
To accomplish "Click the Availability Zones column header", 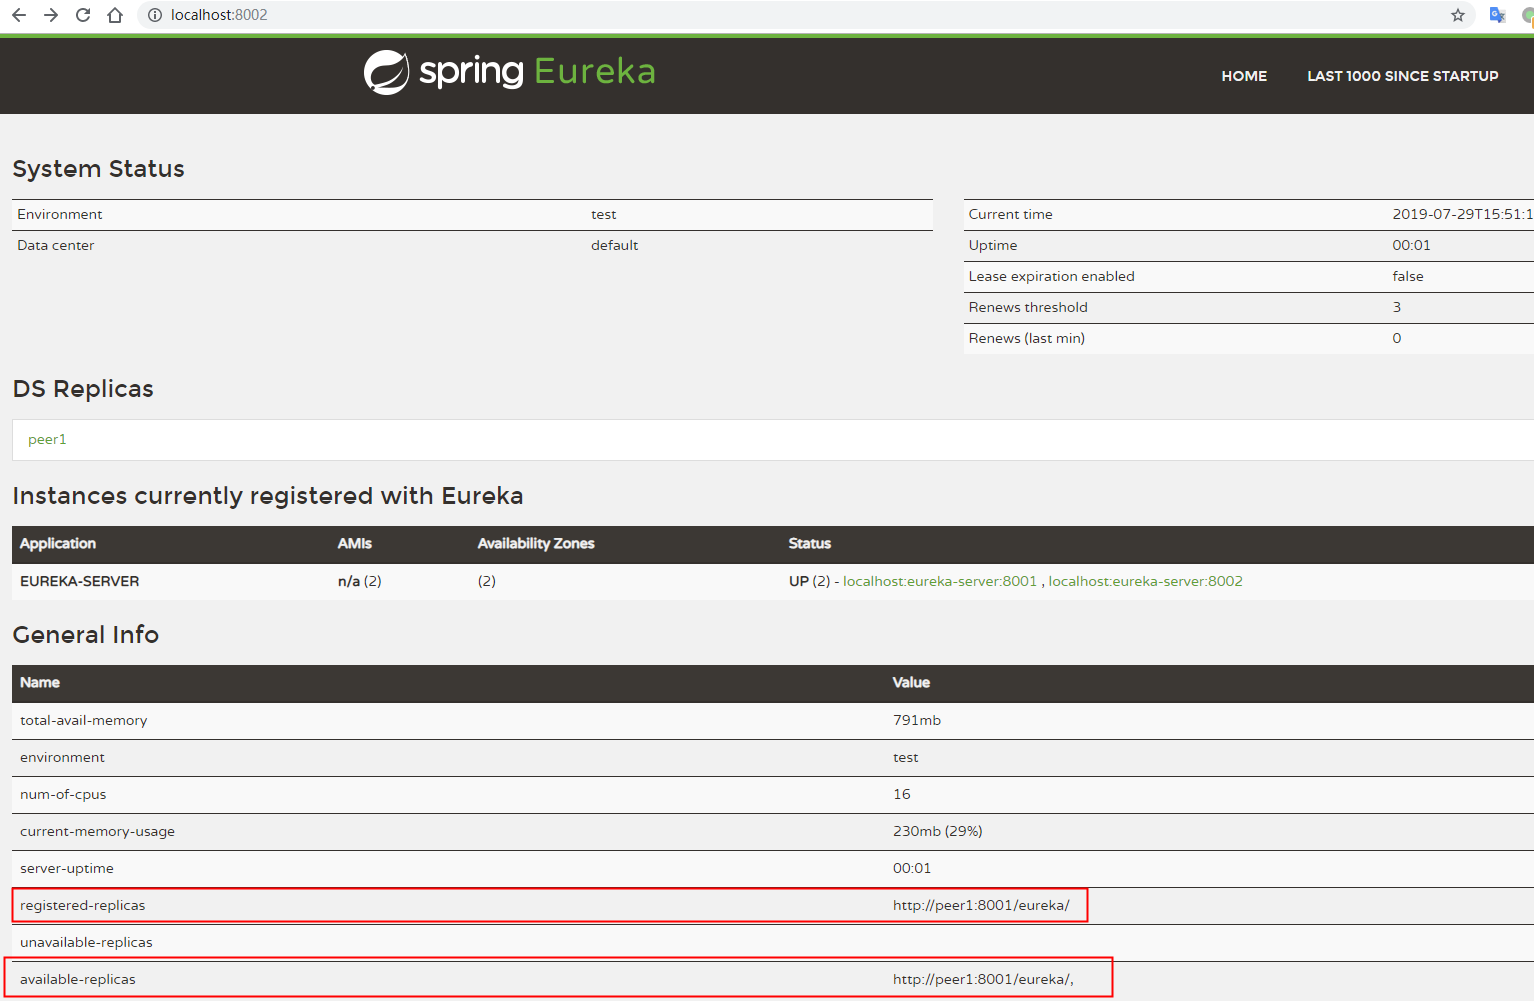I will [536, 543].
